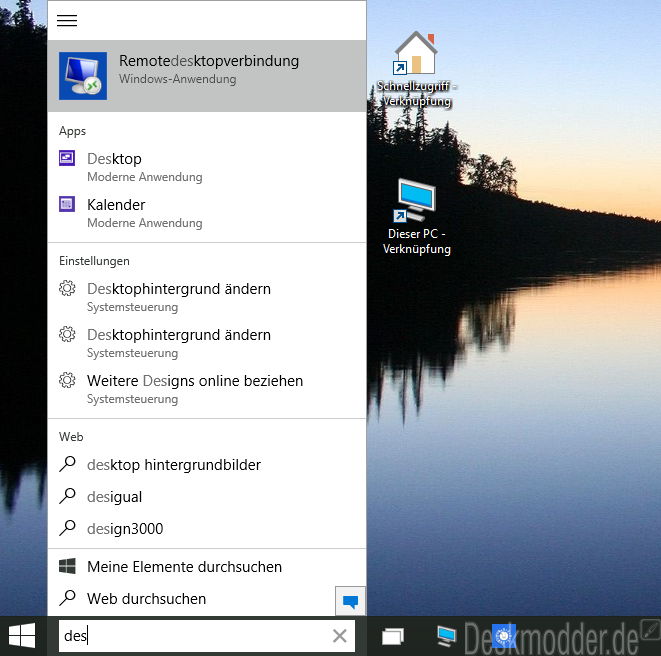
Task: Click the magnifier icon beside desigual
Action: coord(67,496)
